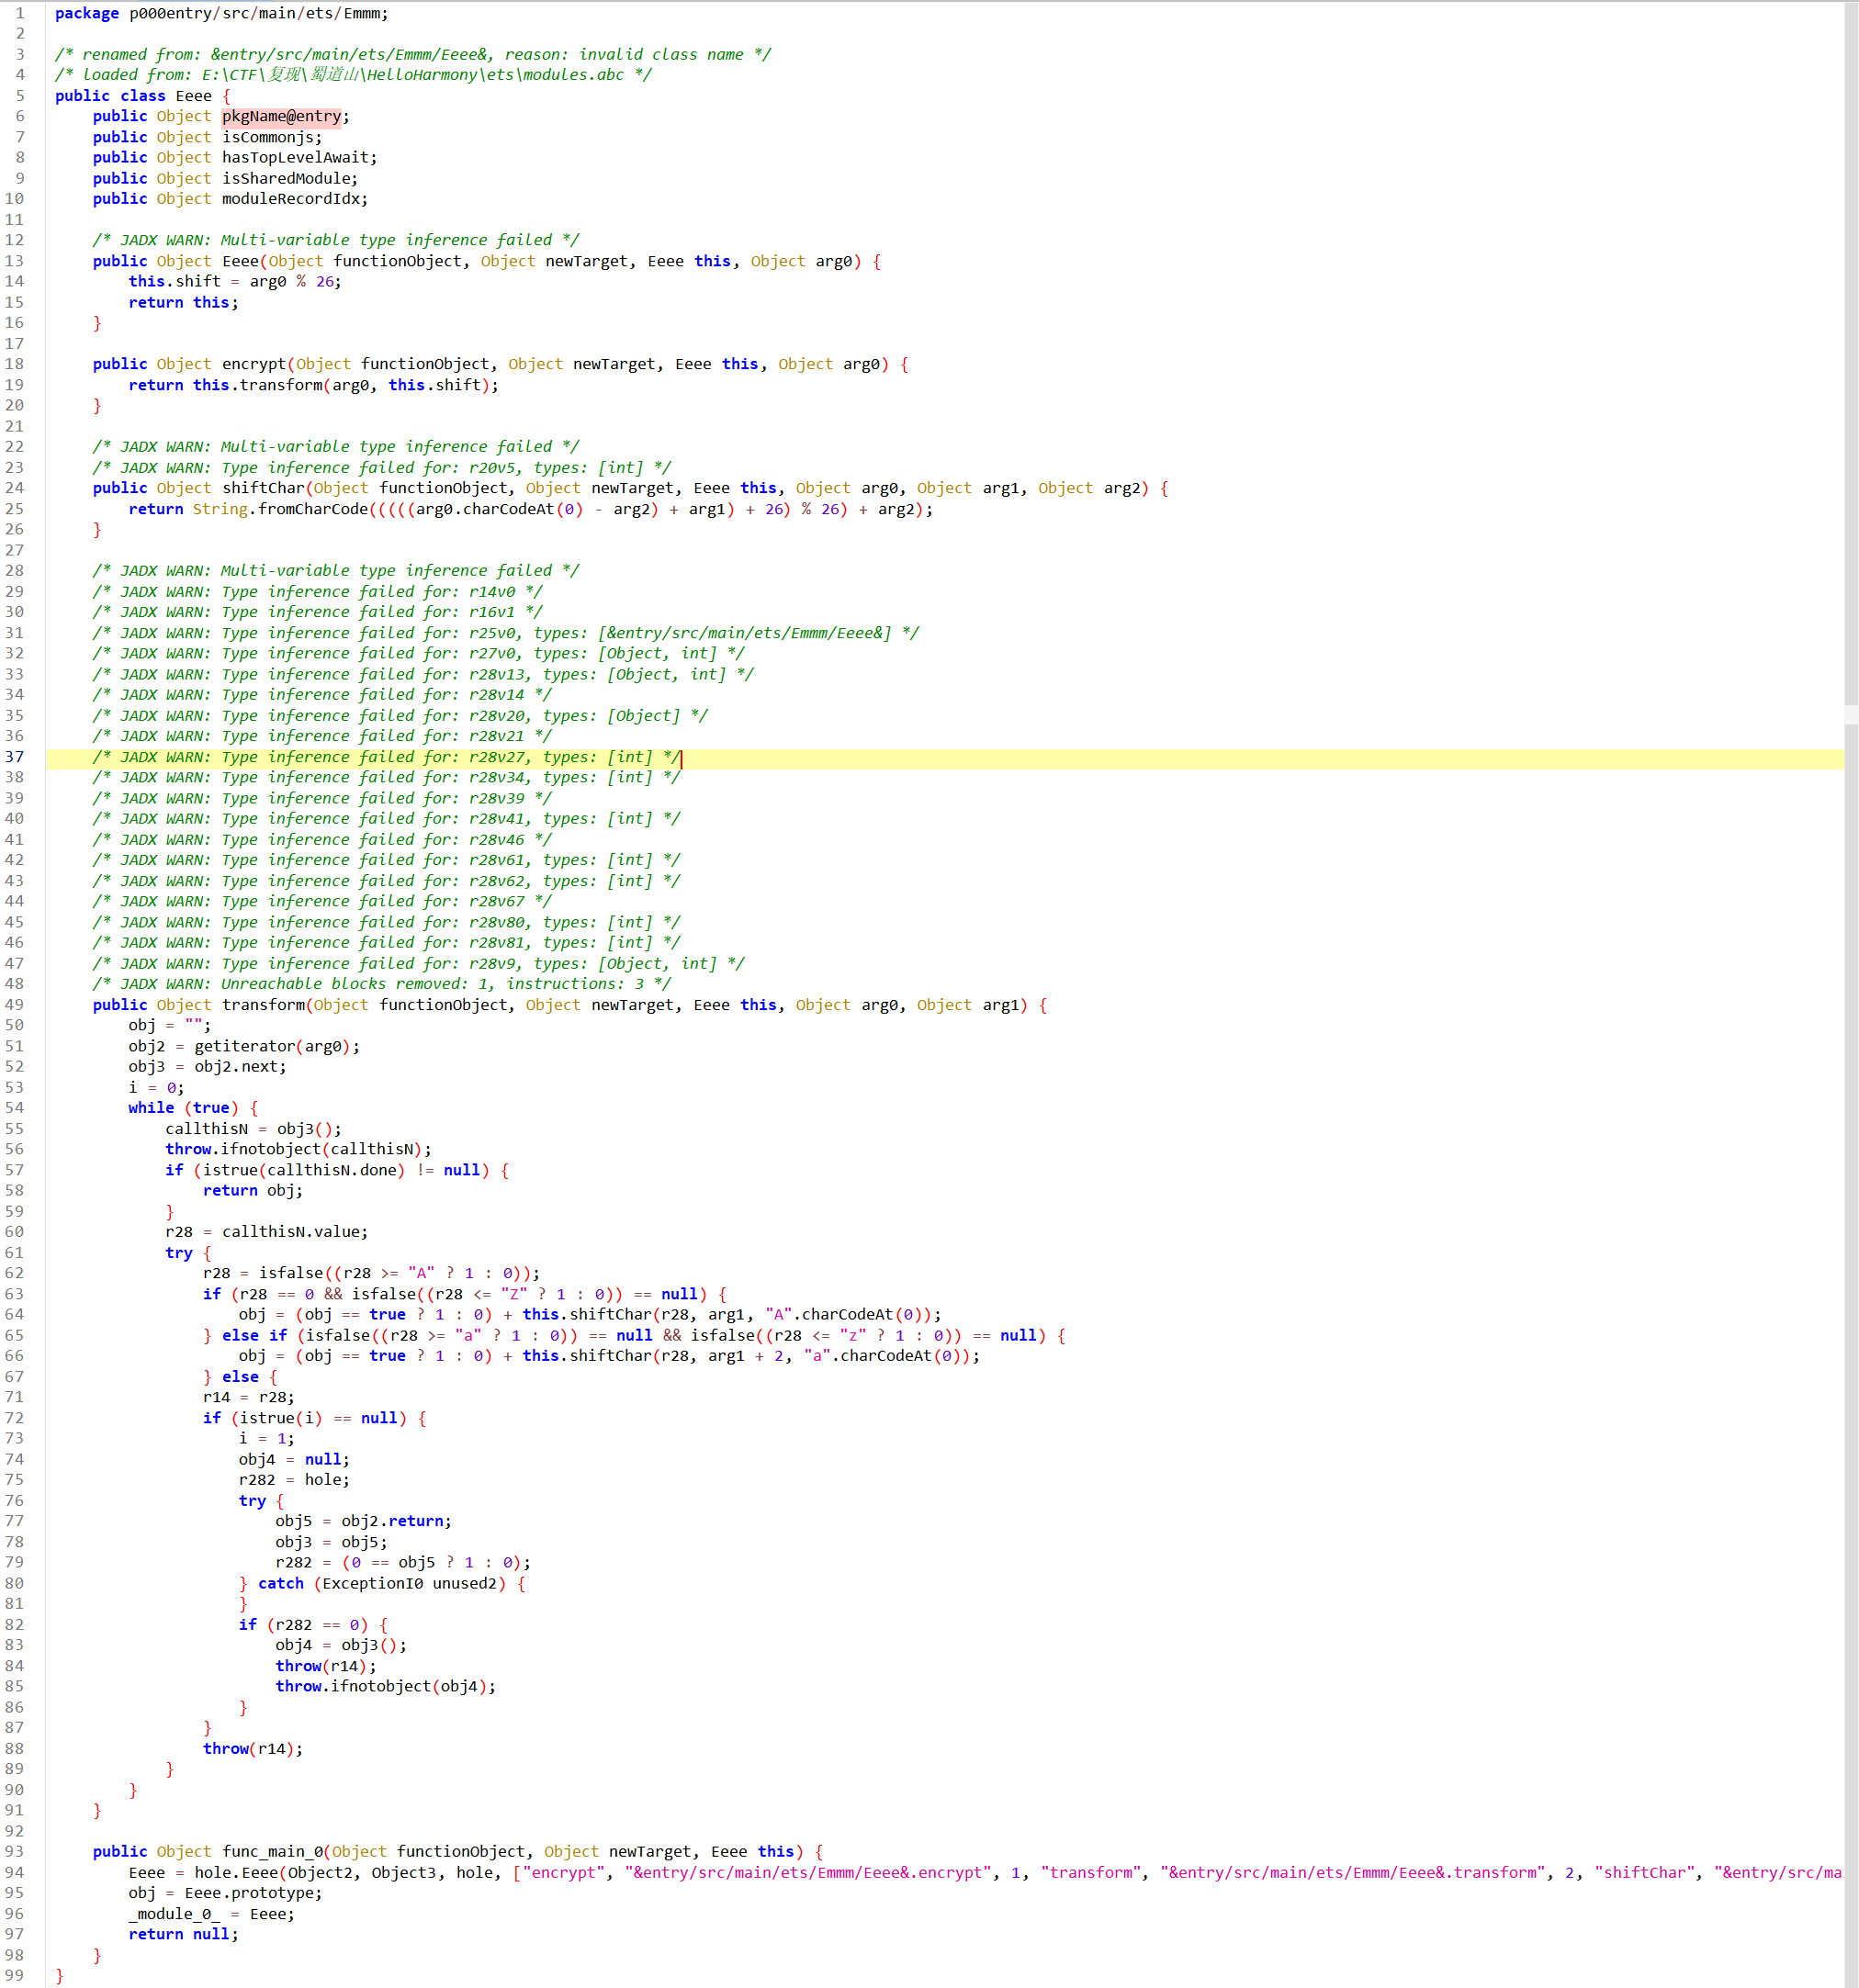Click 'throw.ifnotobject(obj4)' on line 85
The height and width of the screenshot is (1988, 1859).
(382, 1687)
